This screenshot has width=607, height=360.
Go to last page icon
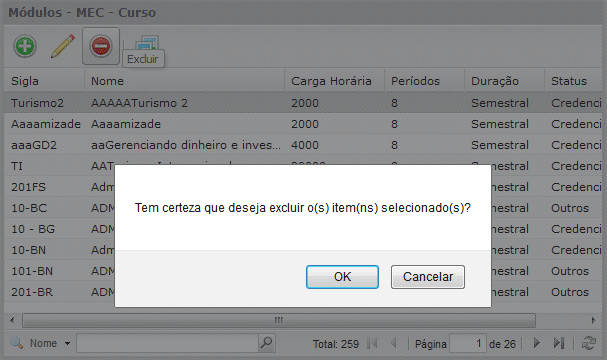tap(559, 343)
